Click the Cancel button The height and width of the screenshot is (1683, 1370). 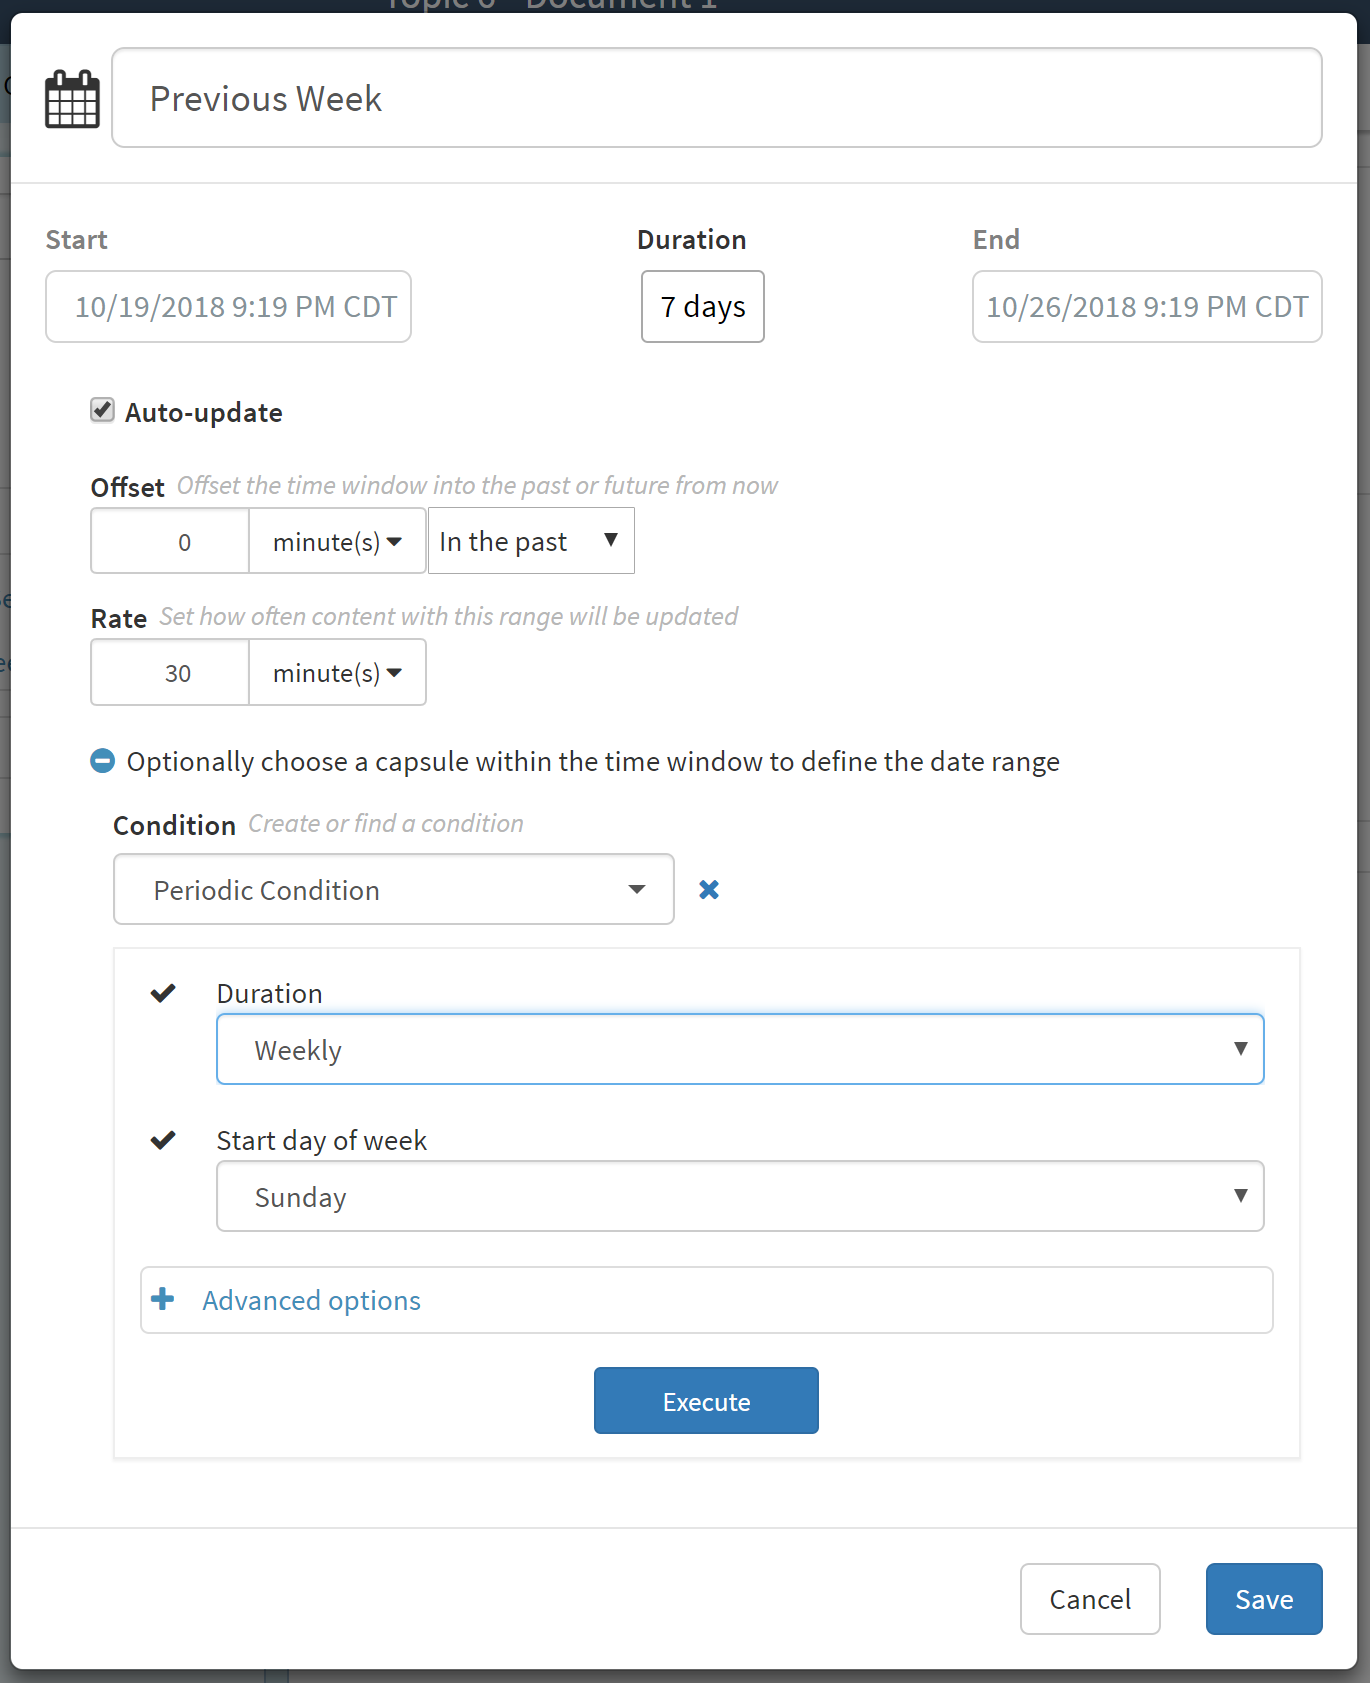click(1089, 1599)
